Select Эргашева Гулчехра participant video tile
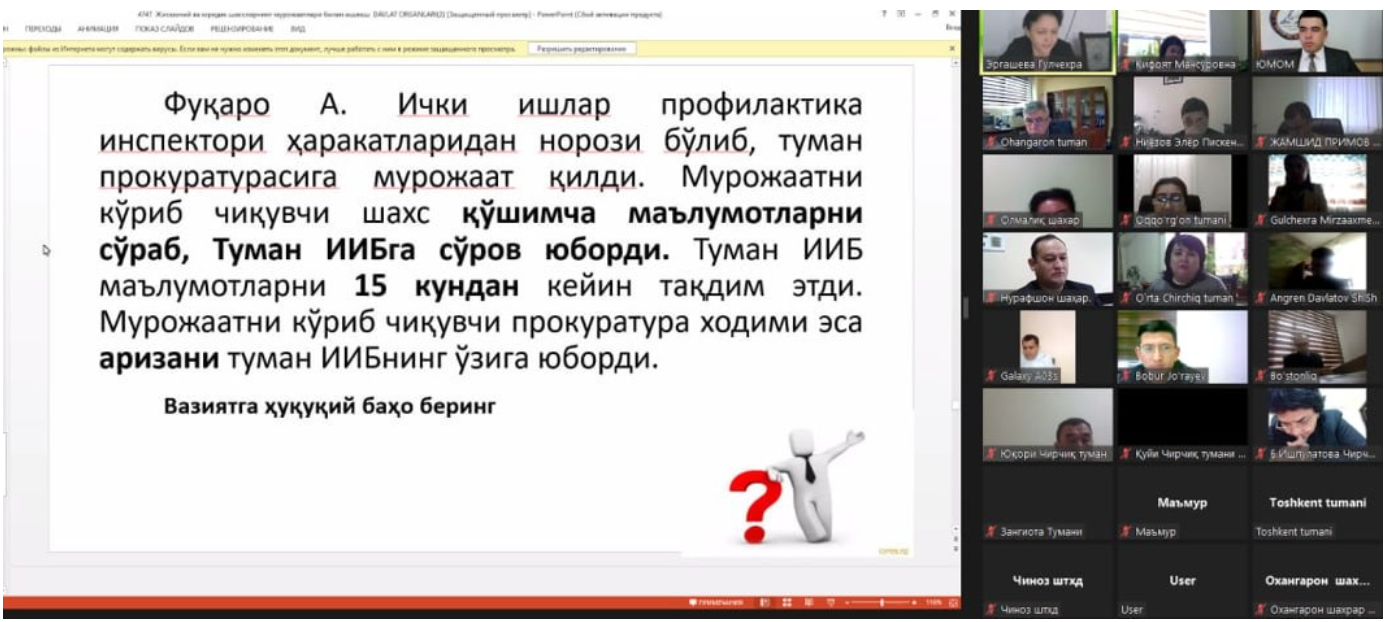Image resolution: width=1385 pixels, height=622 pixels. [x=1047, y=40]
